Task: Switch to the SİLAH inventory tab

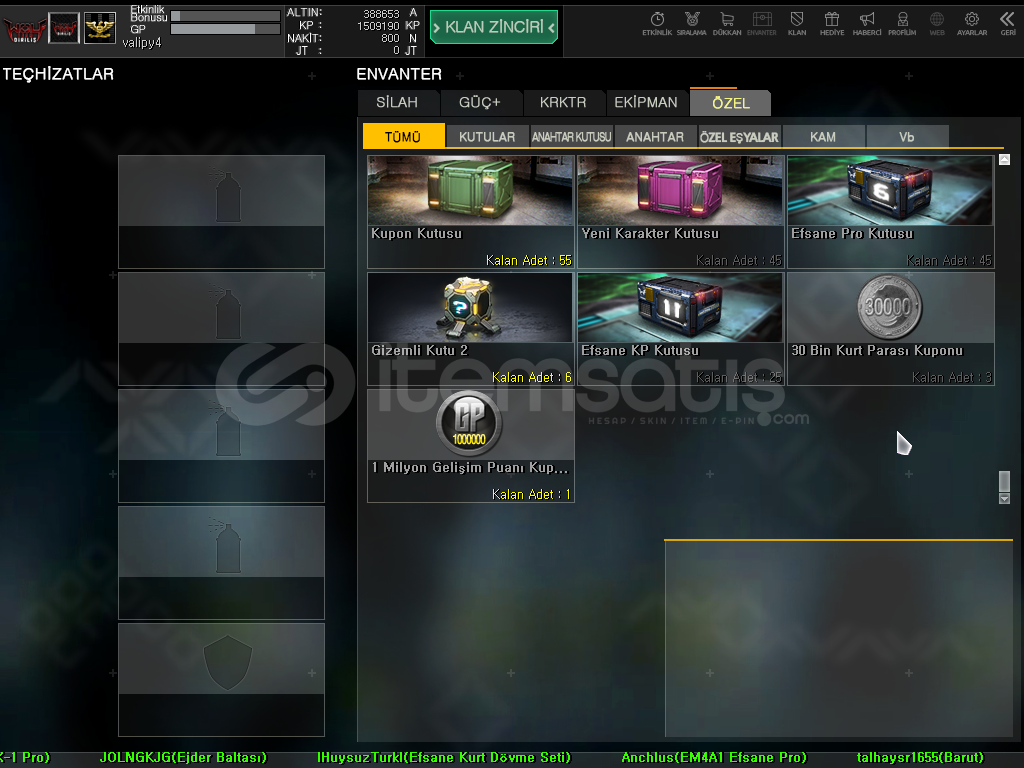Action: click(x=397, y=103)
